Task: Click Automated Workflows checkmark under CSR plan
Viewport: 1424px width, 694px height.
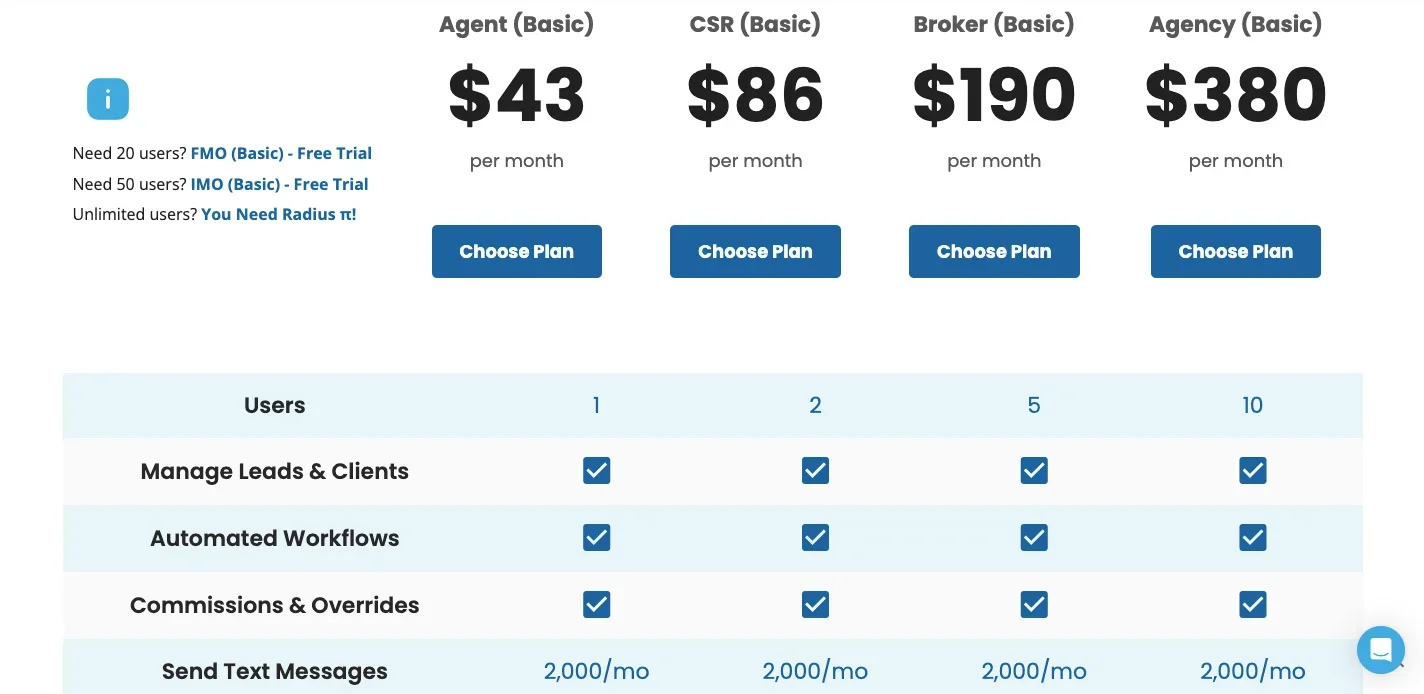Action: coord(815,538)
